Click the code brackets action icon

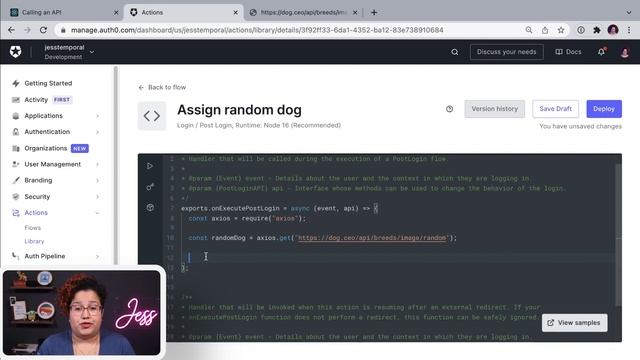click(152, 116)
